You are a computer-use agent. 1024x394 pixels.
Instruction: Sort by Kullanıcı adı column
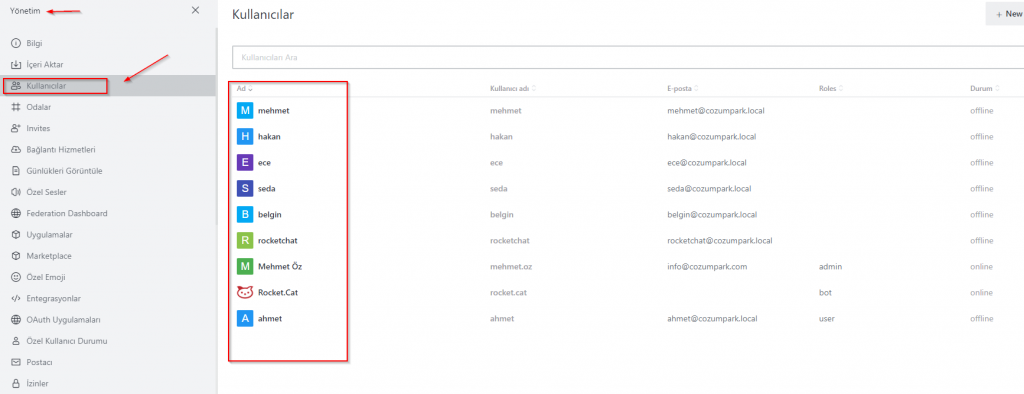(x=513, y=88)
